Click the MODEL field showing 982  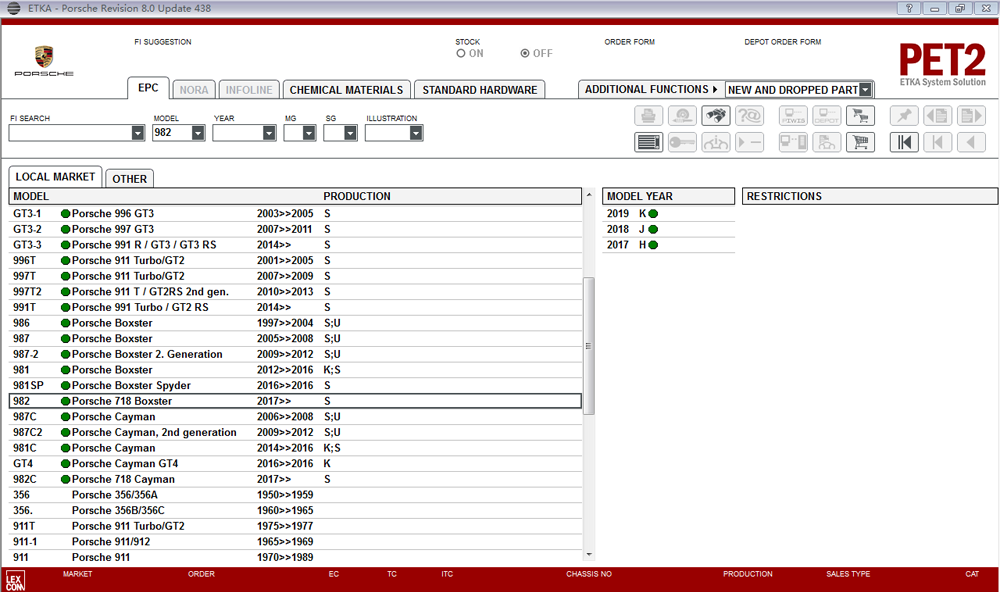click(x=172, y=133)
